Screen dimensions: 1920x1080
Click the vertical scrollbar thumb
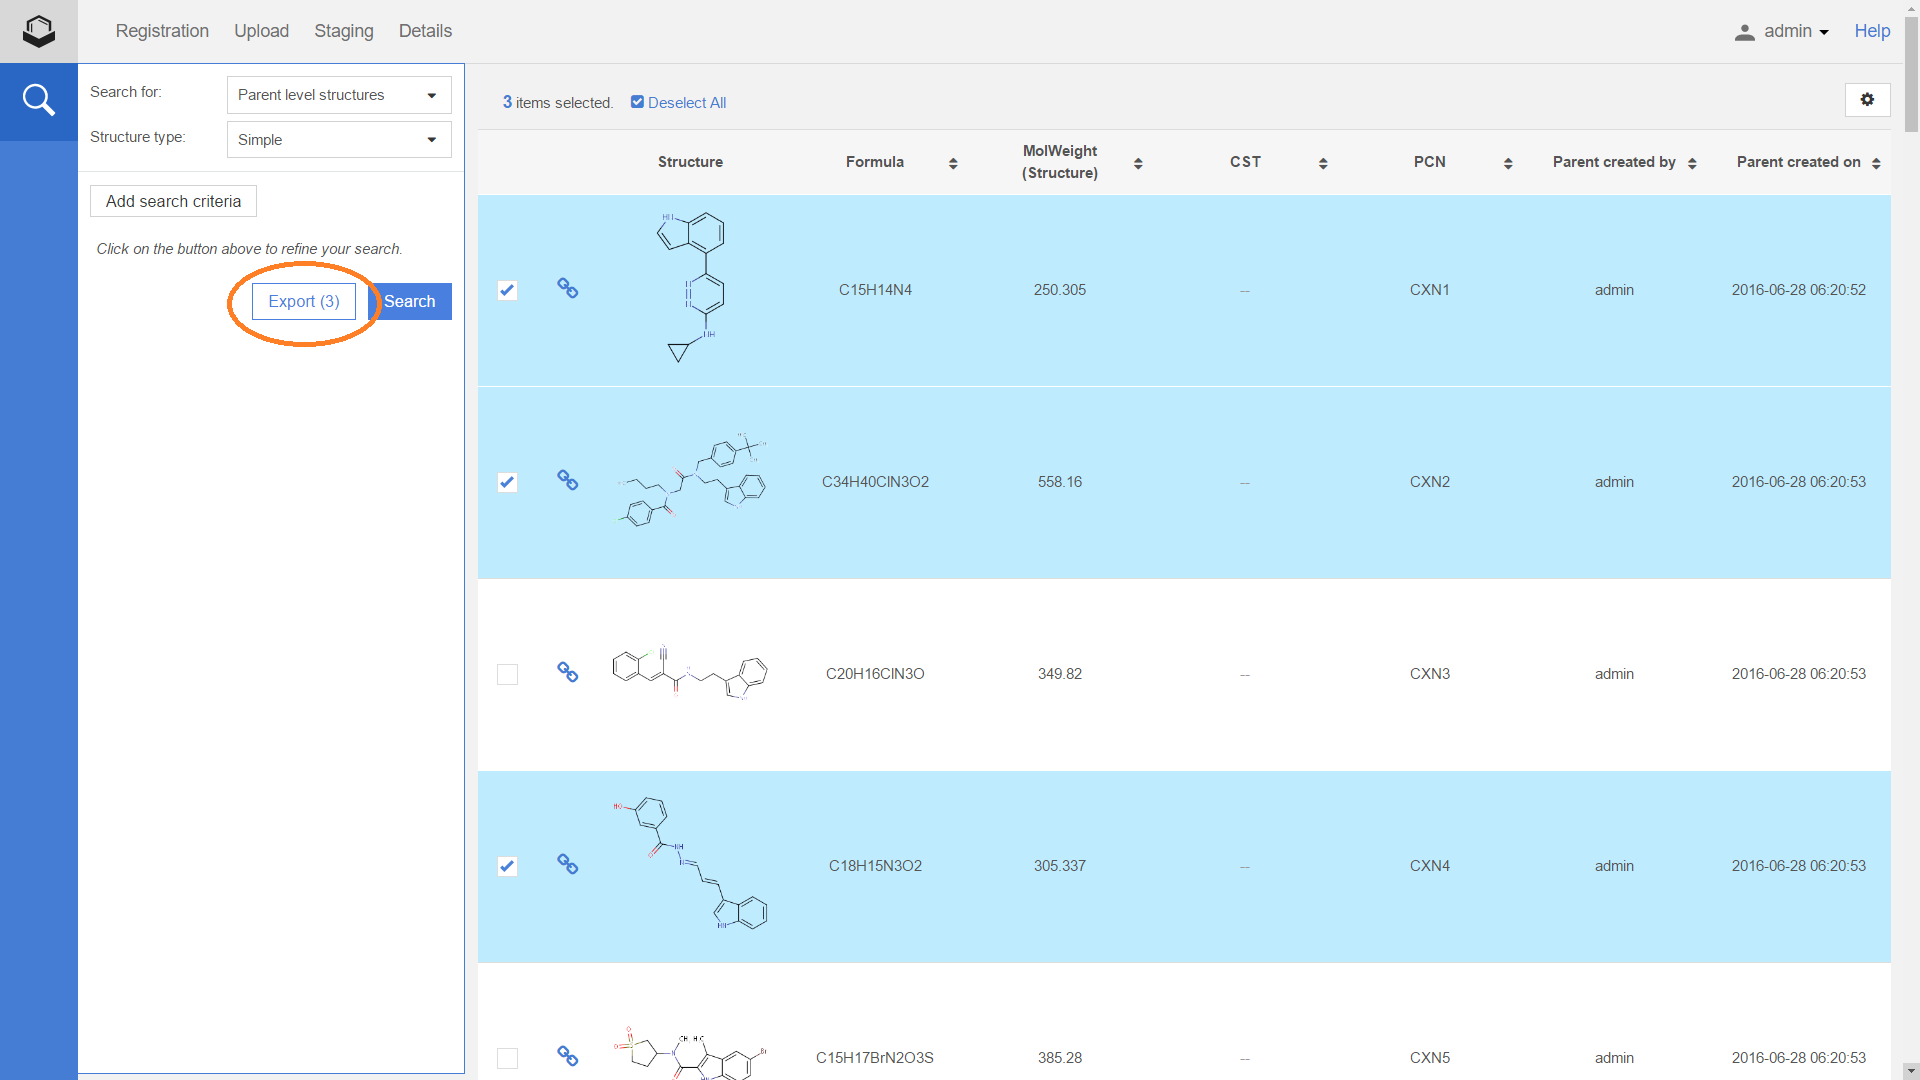1910,75
